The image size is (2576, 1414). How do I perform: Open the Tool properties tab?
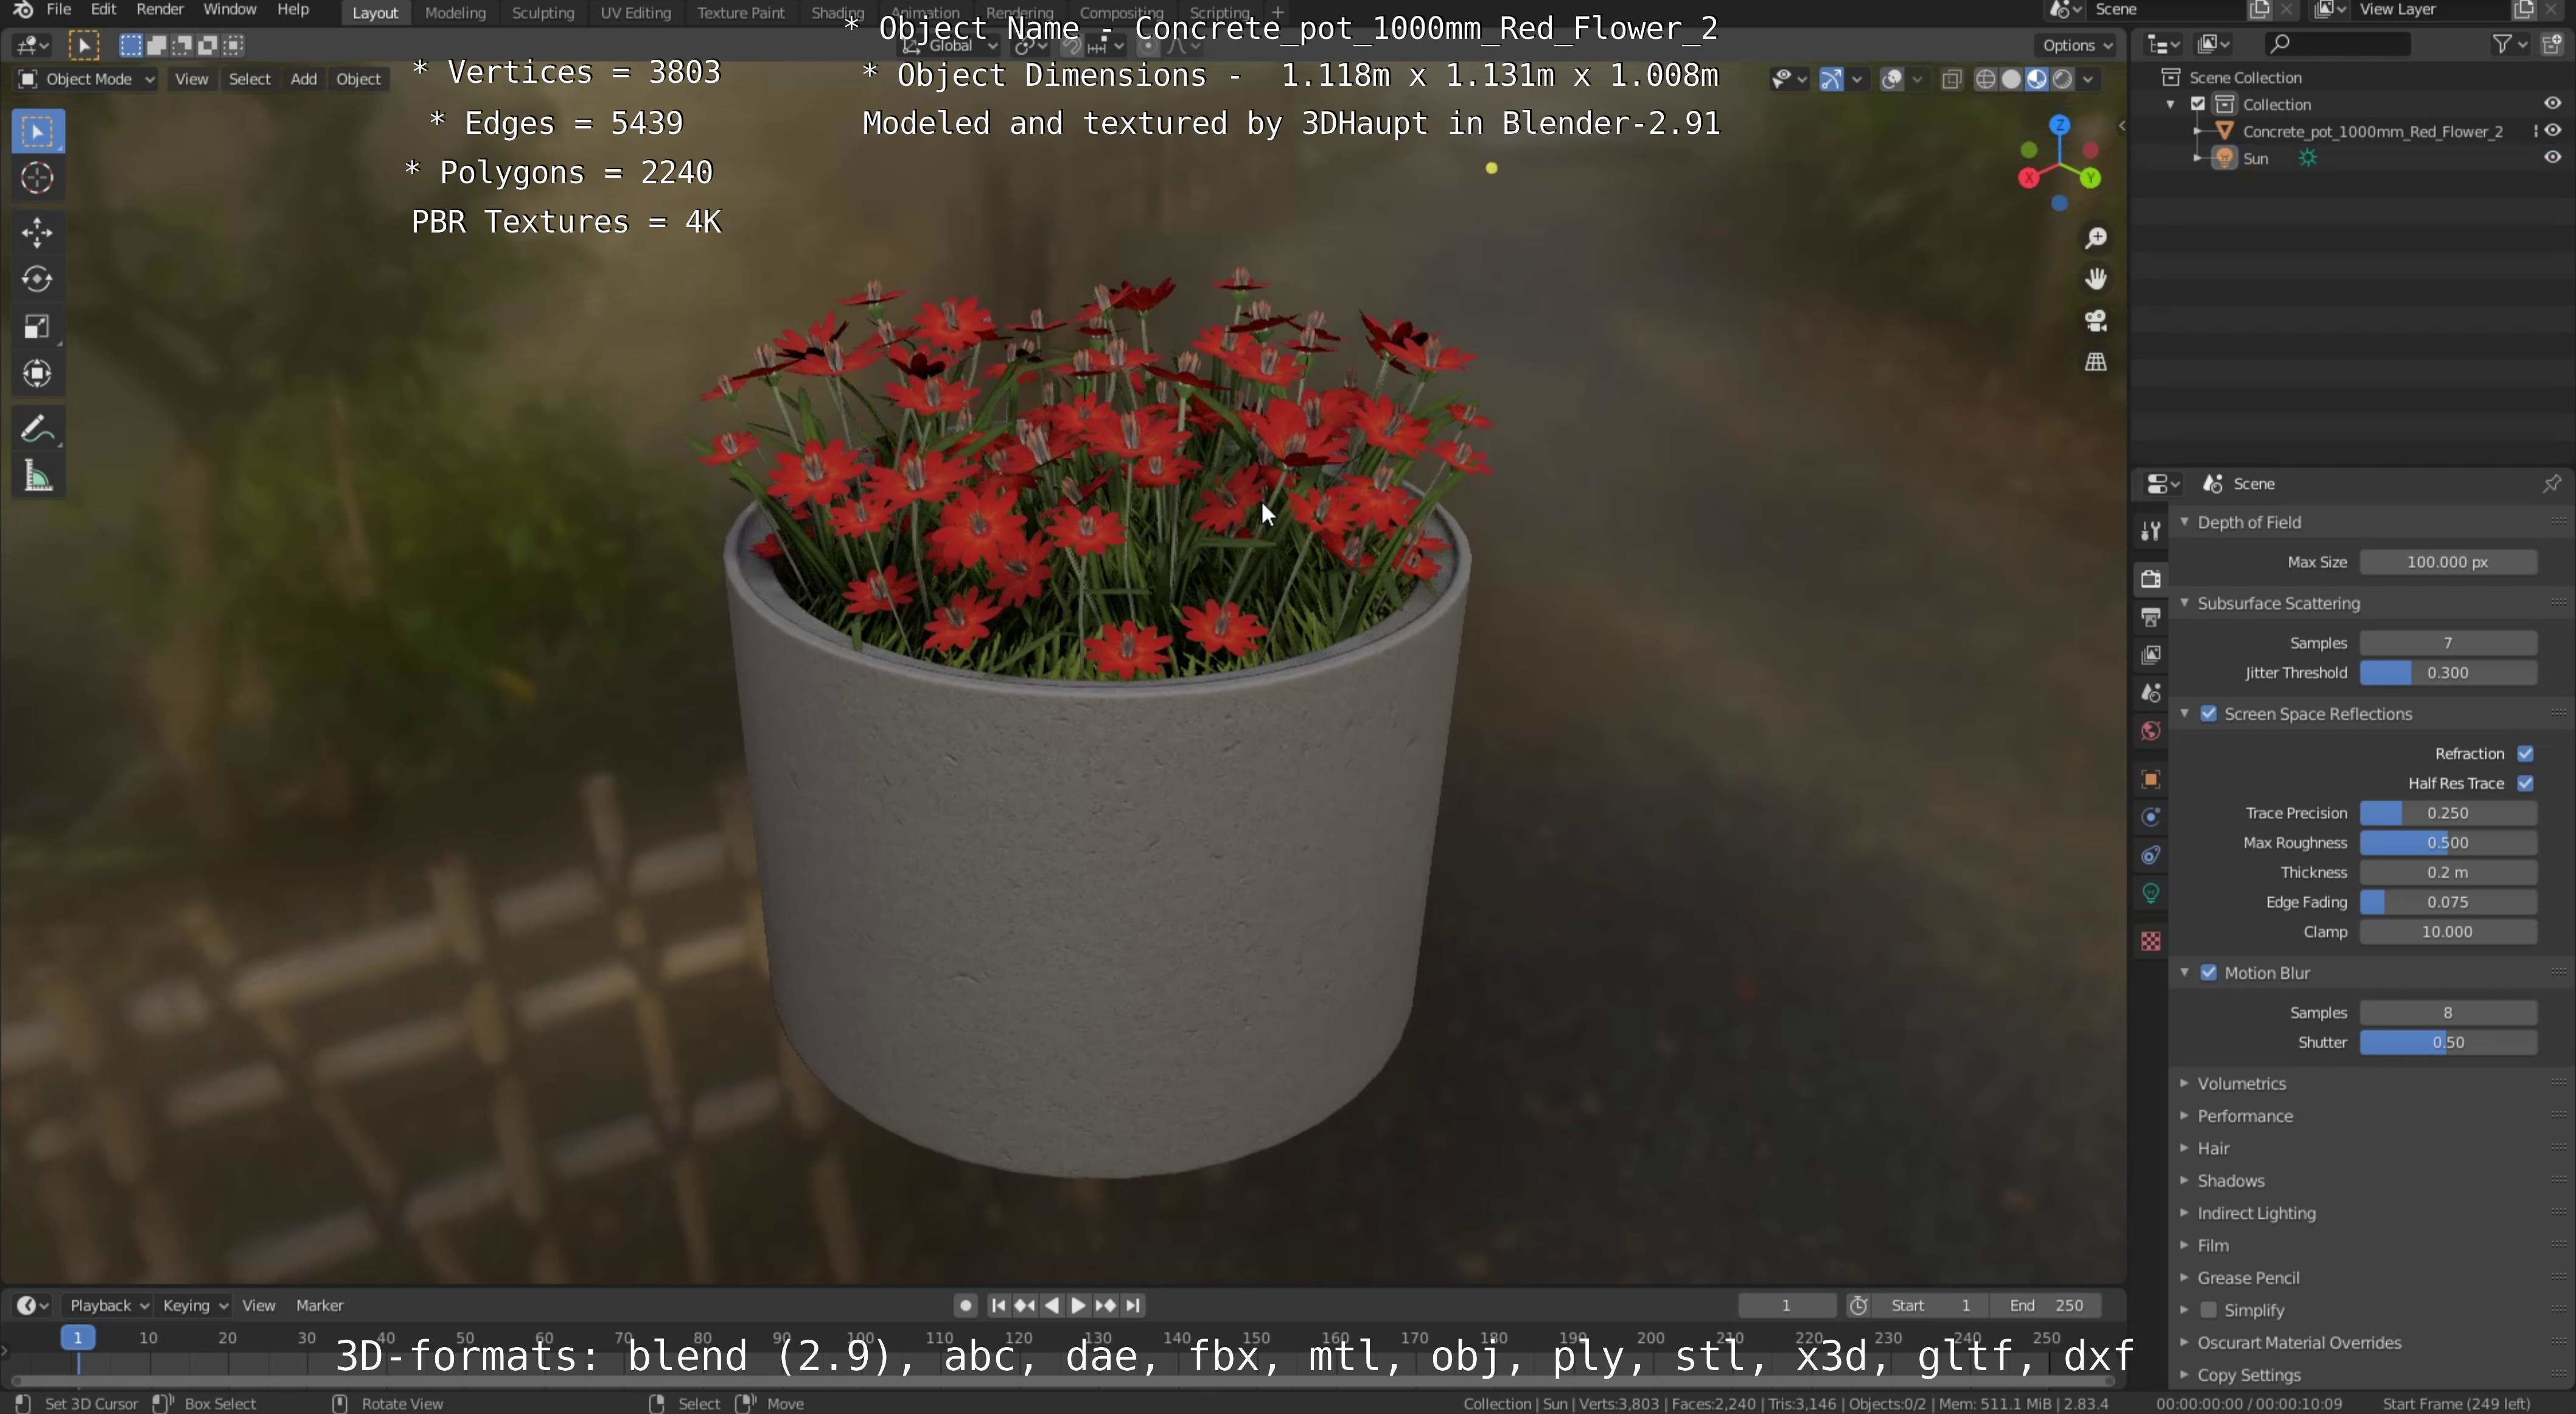point(2150,531)
